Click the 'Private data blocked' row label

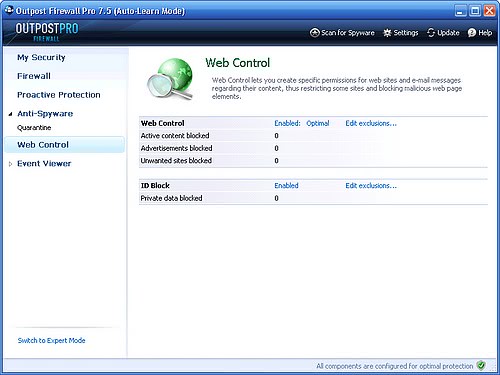coord(171,198)
